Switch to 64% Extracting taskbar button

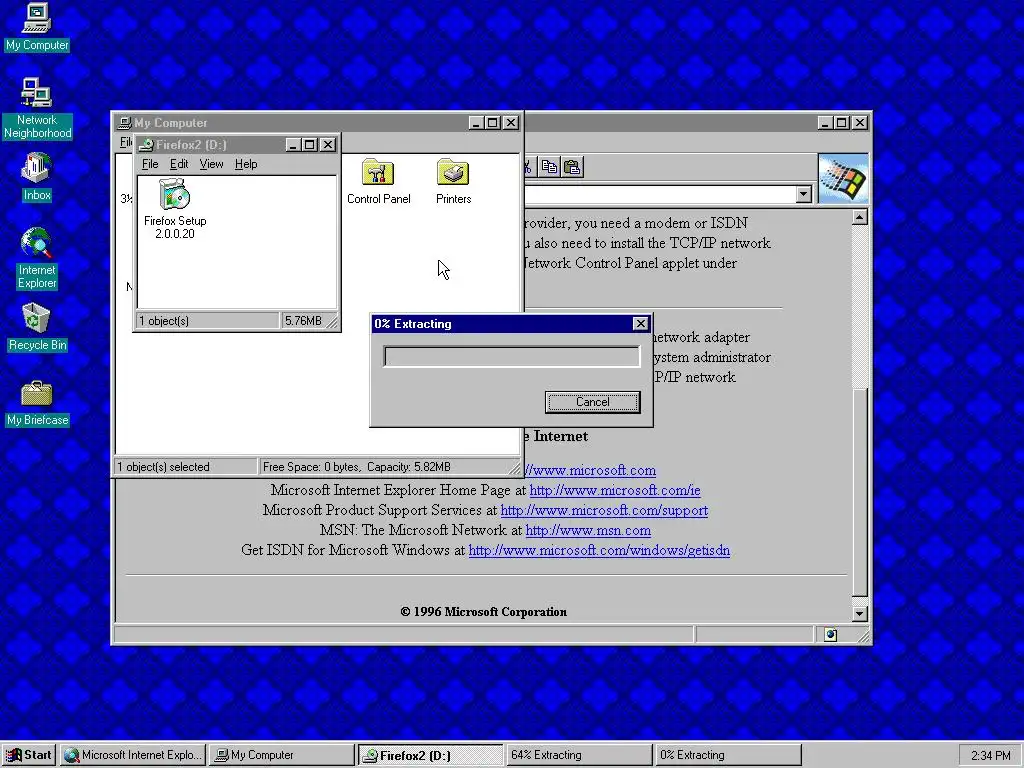click(x=579, y=755)
